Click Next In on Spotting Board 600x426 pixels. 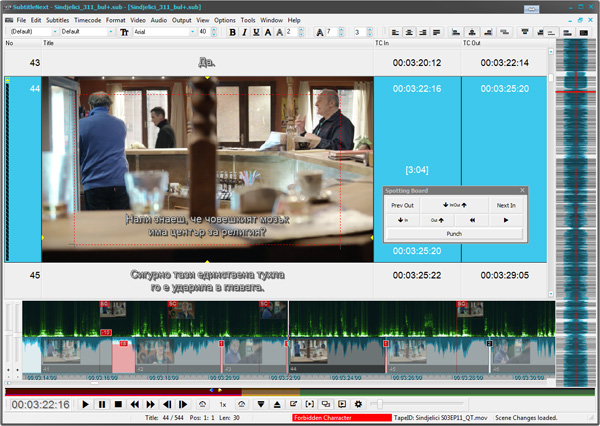coord(506,206)
